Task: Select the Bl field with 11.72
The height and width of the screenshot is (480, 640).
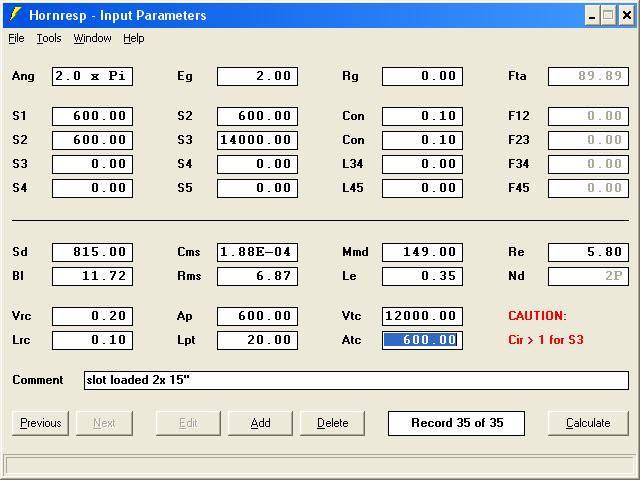Action: click(x=92, y=276)
